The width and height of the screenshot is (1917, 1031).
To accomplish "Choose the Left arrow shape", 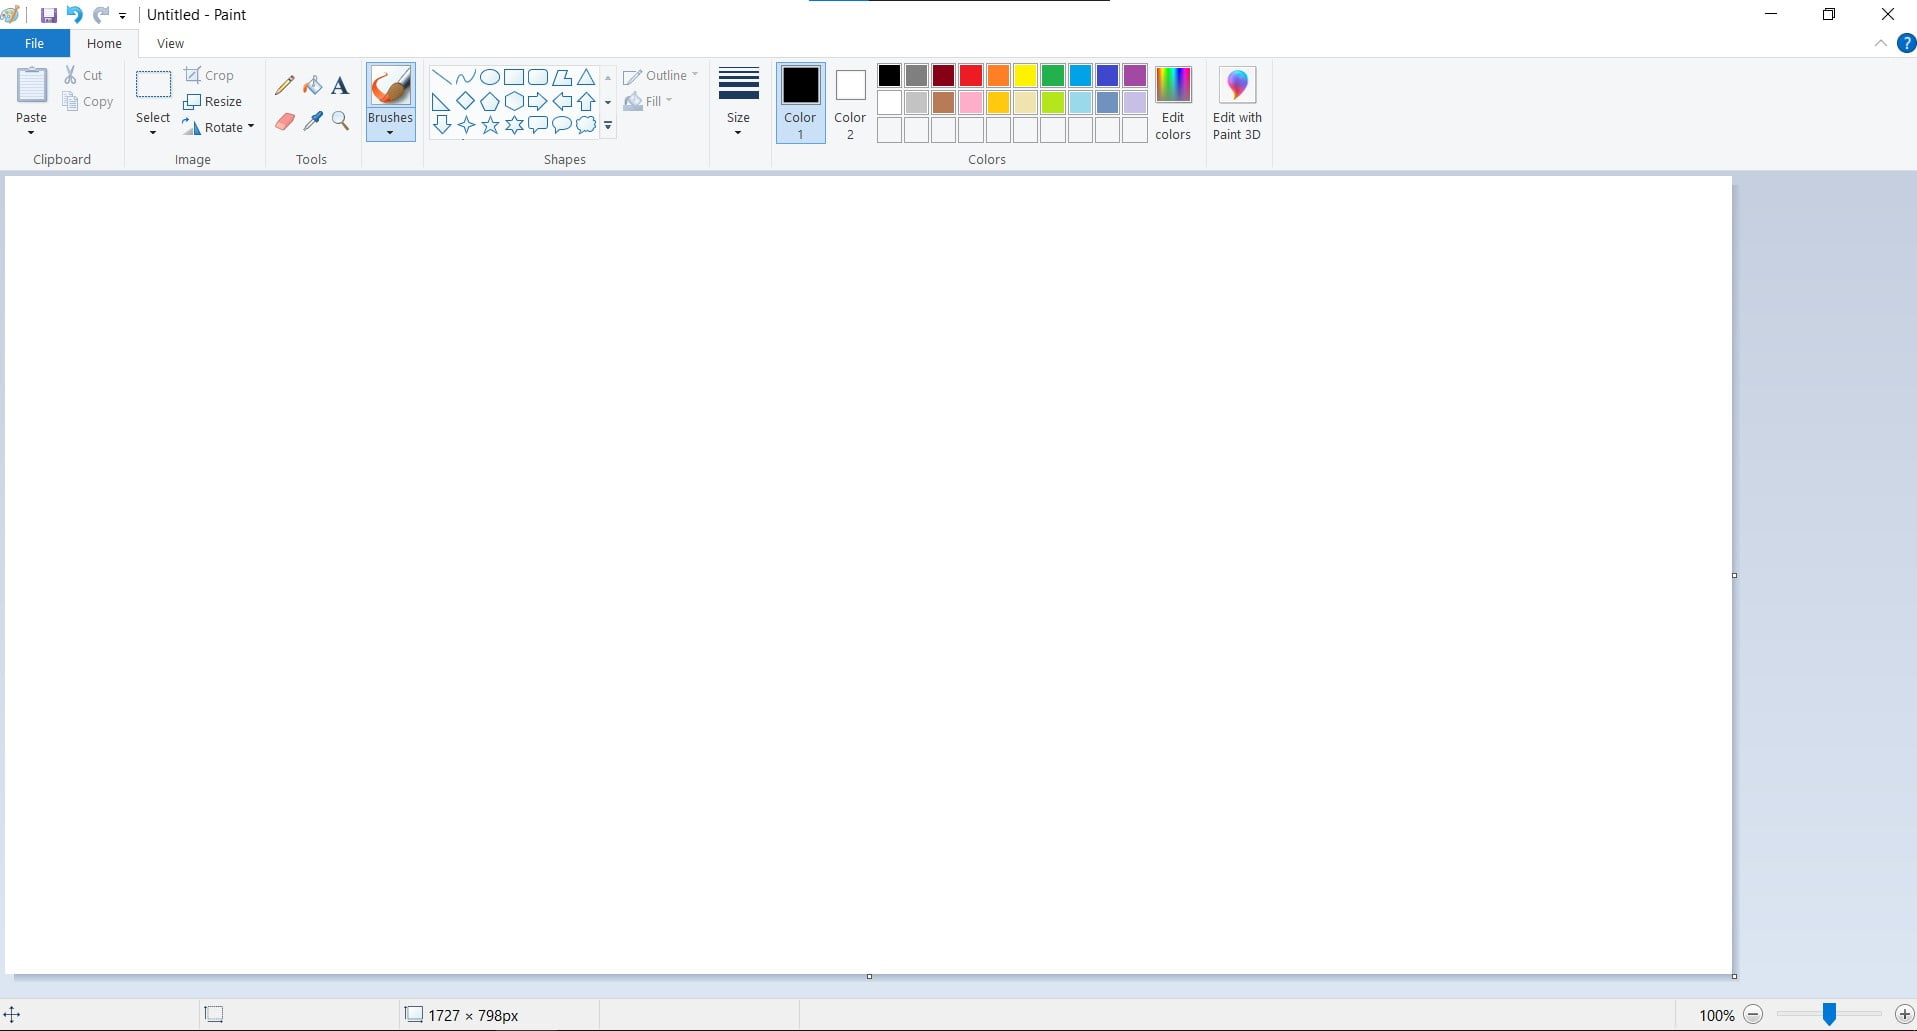I will tap(562, 101).
